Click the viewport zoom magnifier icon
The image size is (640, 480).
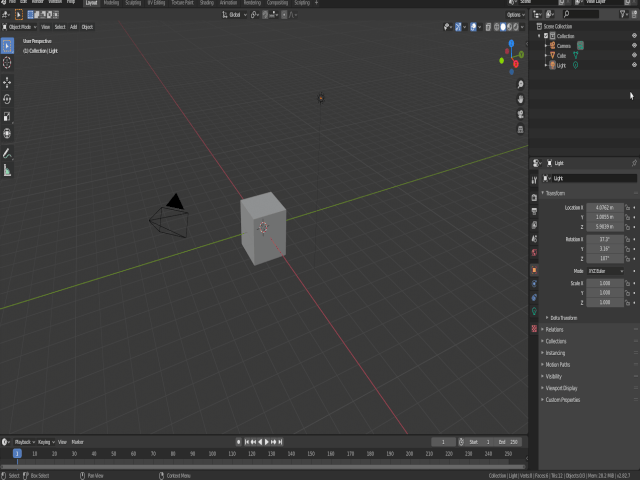point(520,84)
